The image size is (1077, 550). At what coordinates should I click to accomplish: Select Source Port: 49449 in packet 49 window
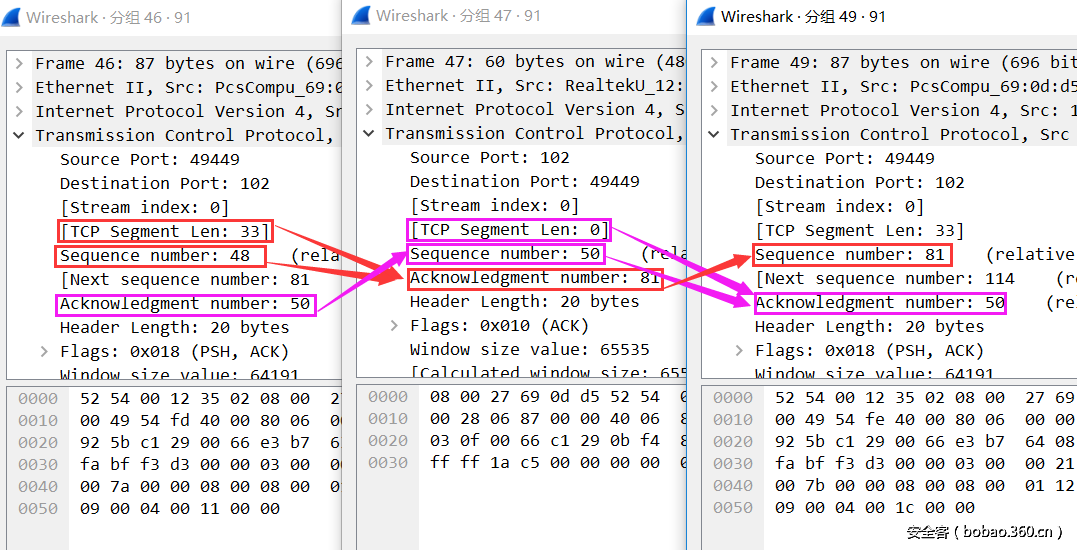(845, 159)
